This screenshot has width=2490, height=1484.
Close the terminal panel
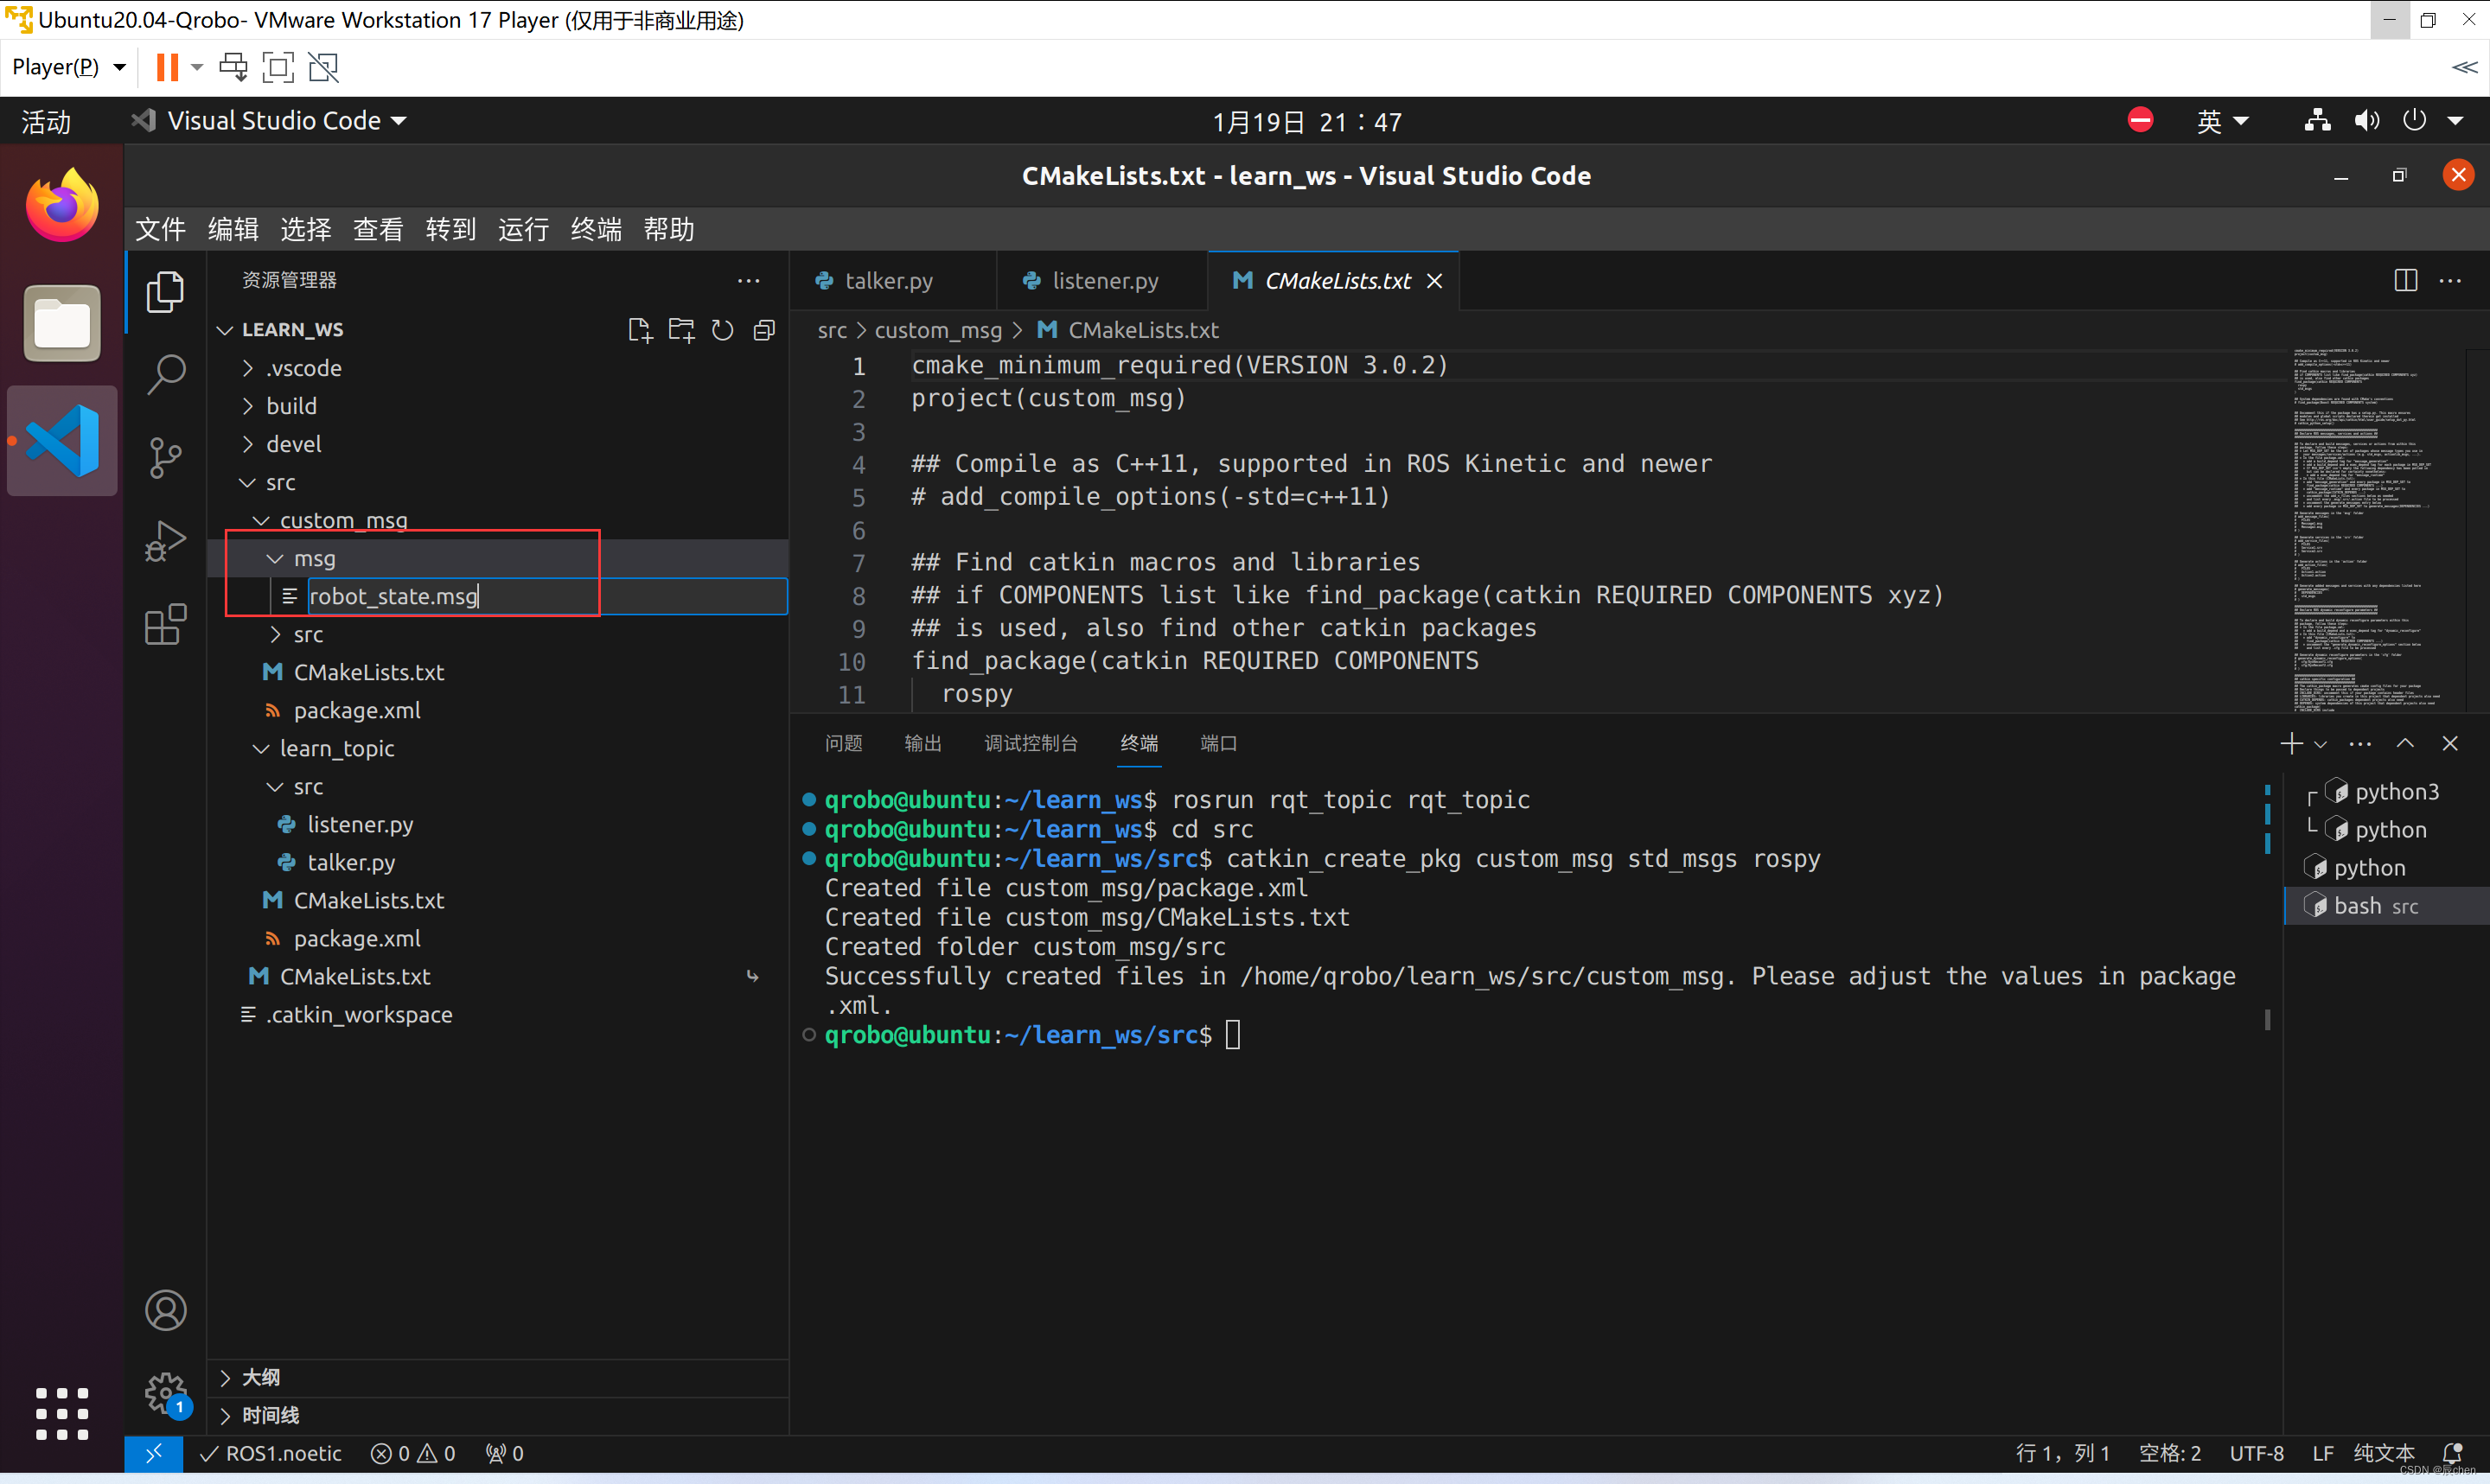coord(2450,743)
